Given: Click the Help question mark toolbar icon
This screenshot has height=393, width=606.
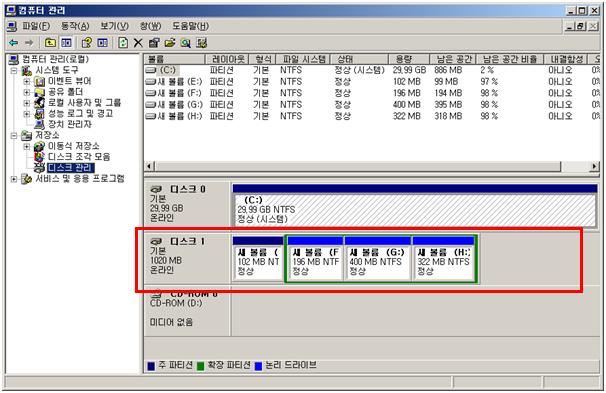Looking at the screenshot, I should click(x=87, y=43).
